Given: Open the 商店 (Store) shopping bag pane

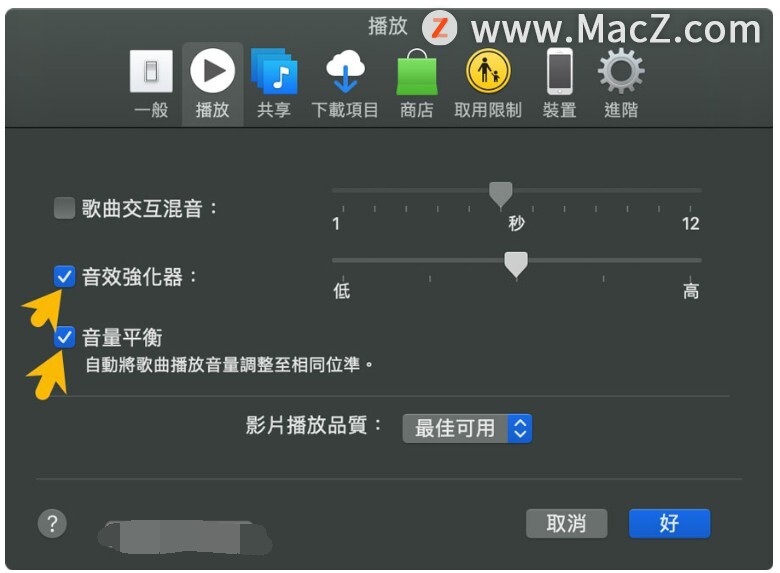Looking at the screenshot, I should [x=417, y=84].
